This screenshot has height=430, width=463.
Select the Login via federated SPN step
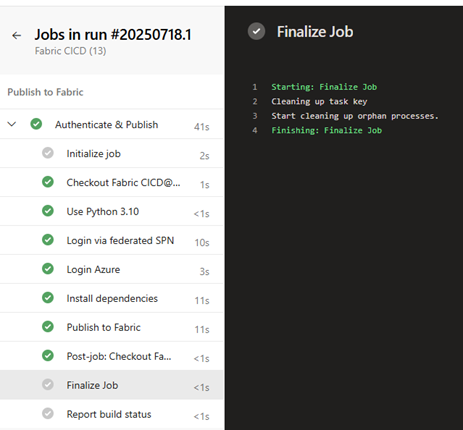coord(111,240)
